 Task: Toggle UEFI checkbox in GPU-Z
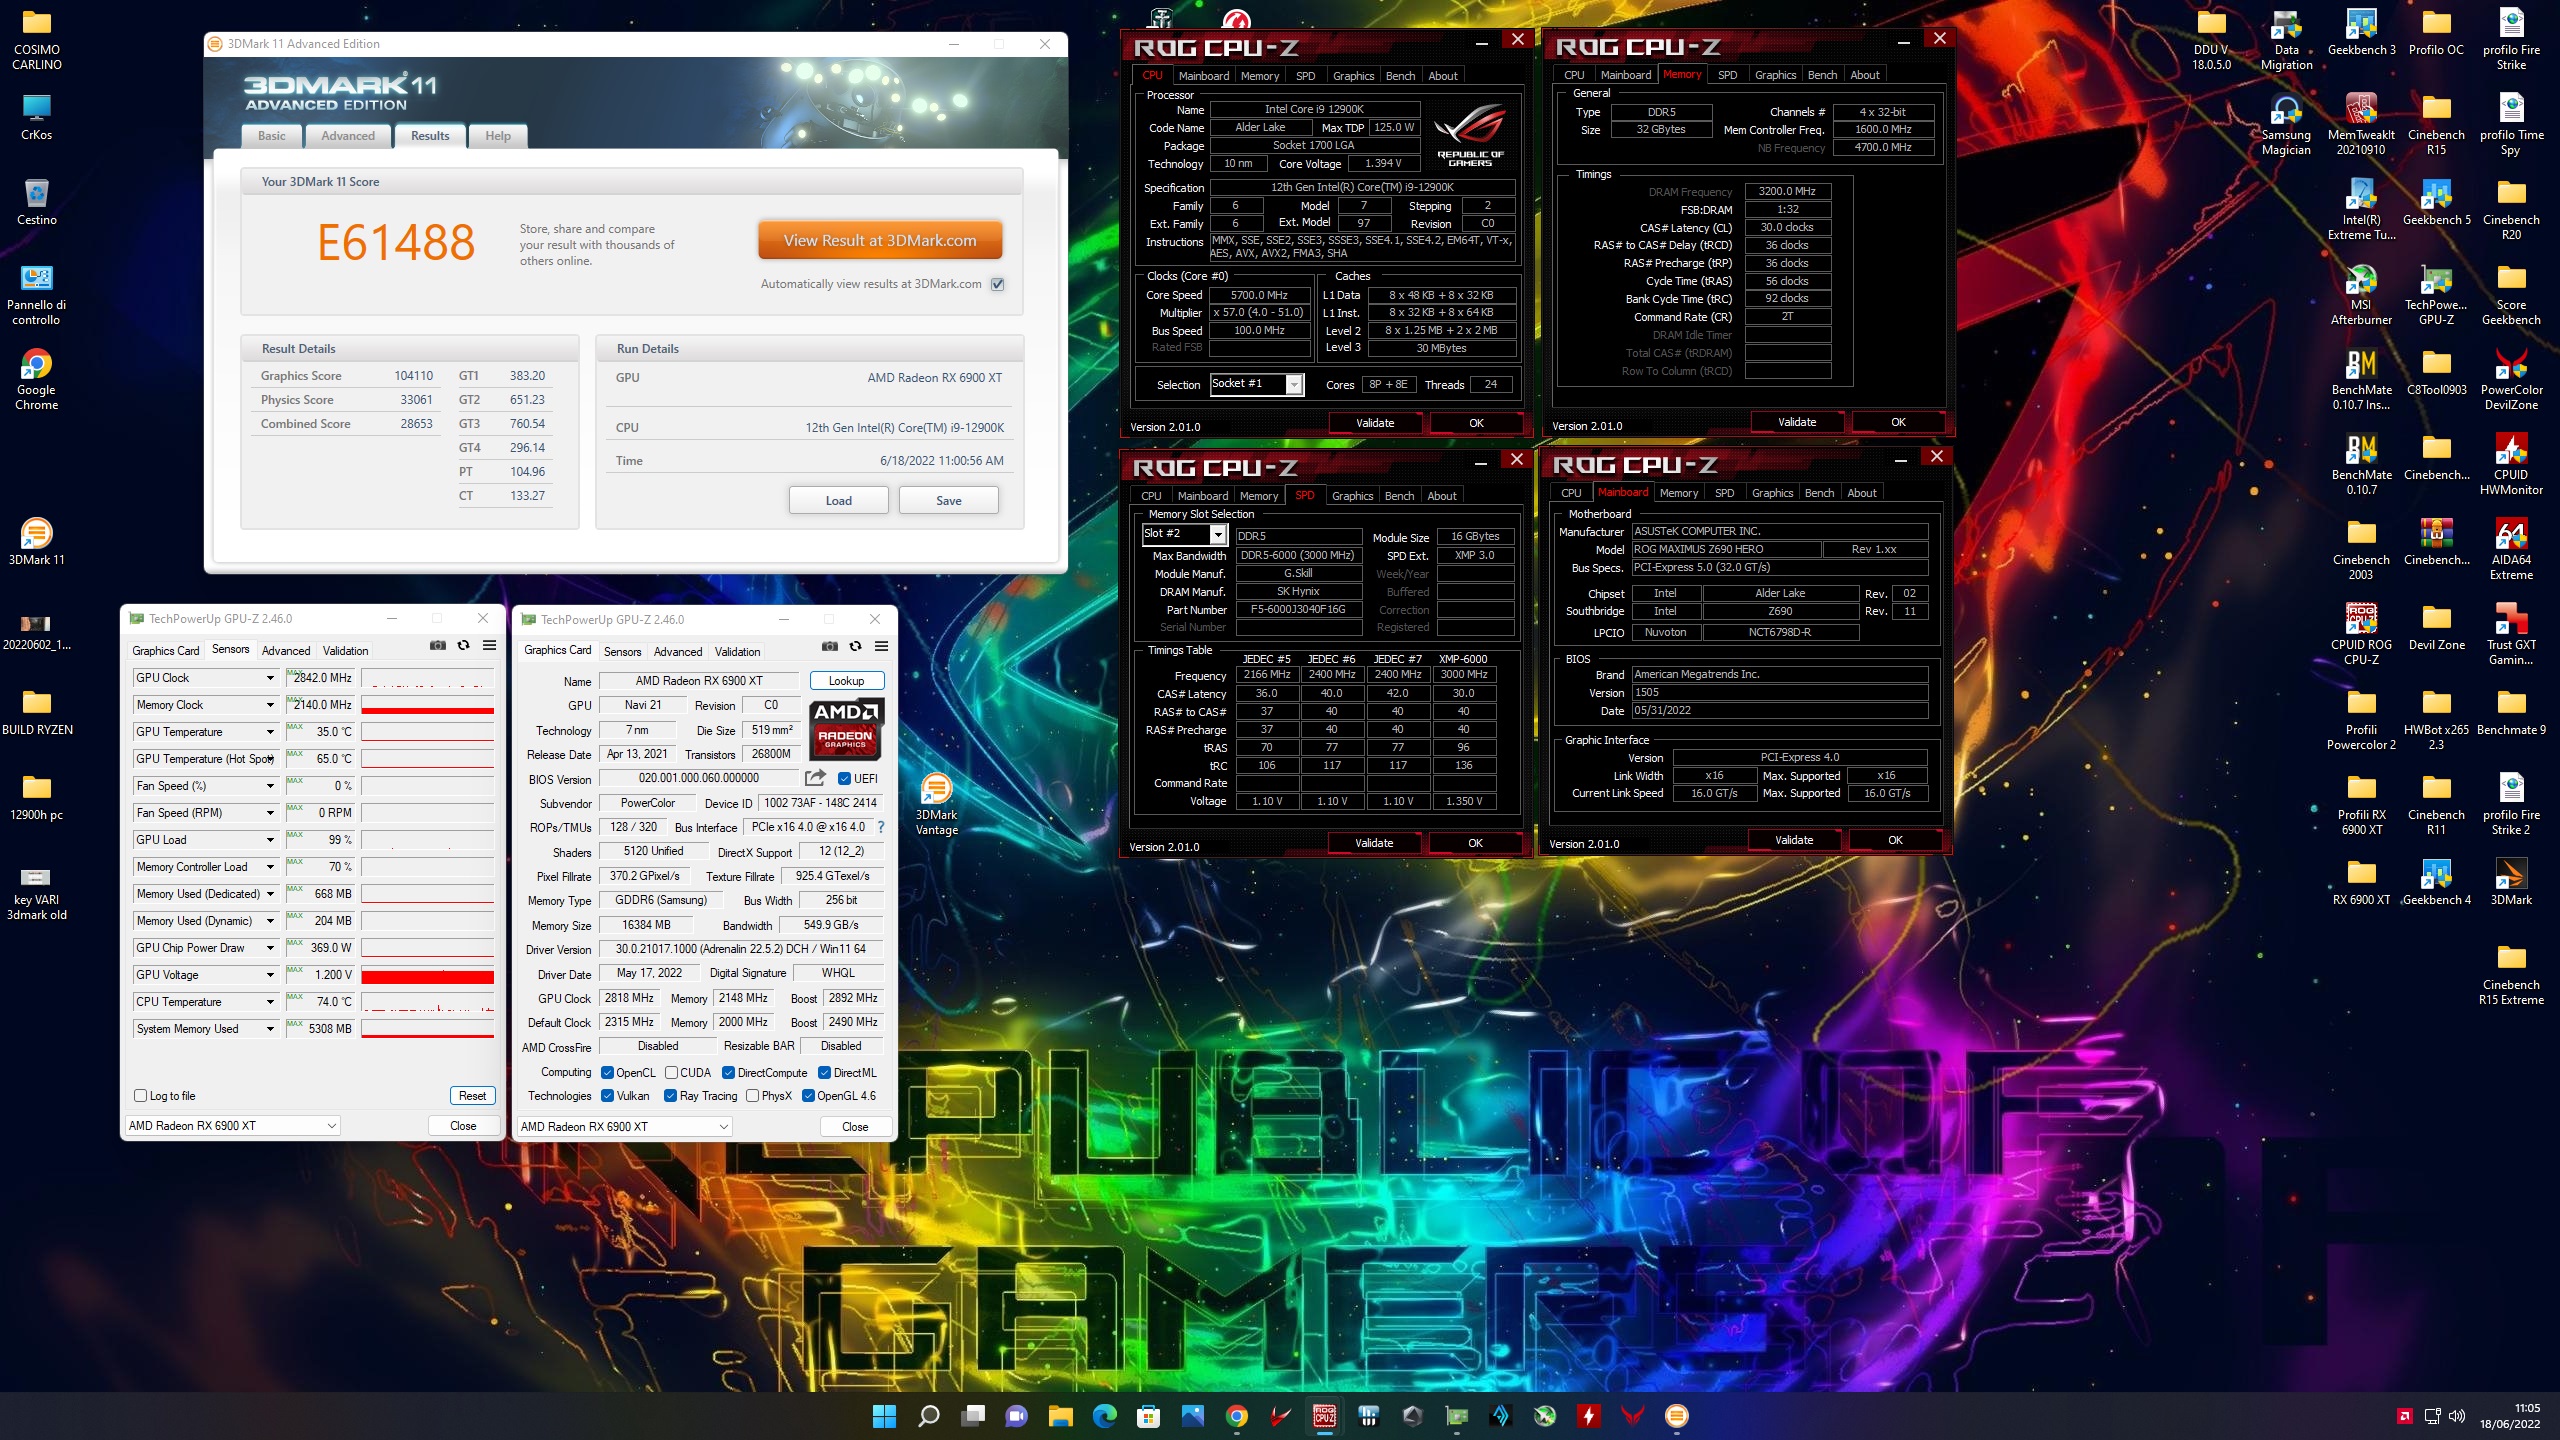coord(844,779)
